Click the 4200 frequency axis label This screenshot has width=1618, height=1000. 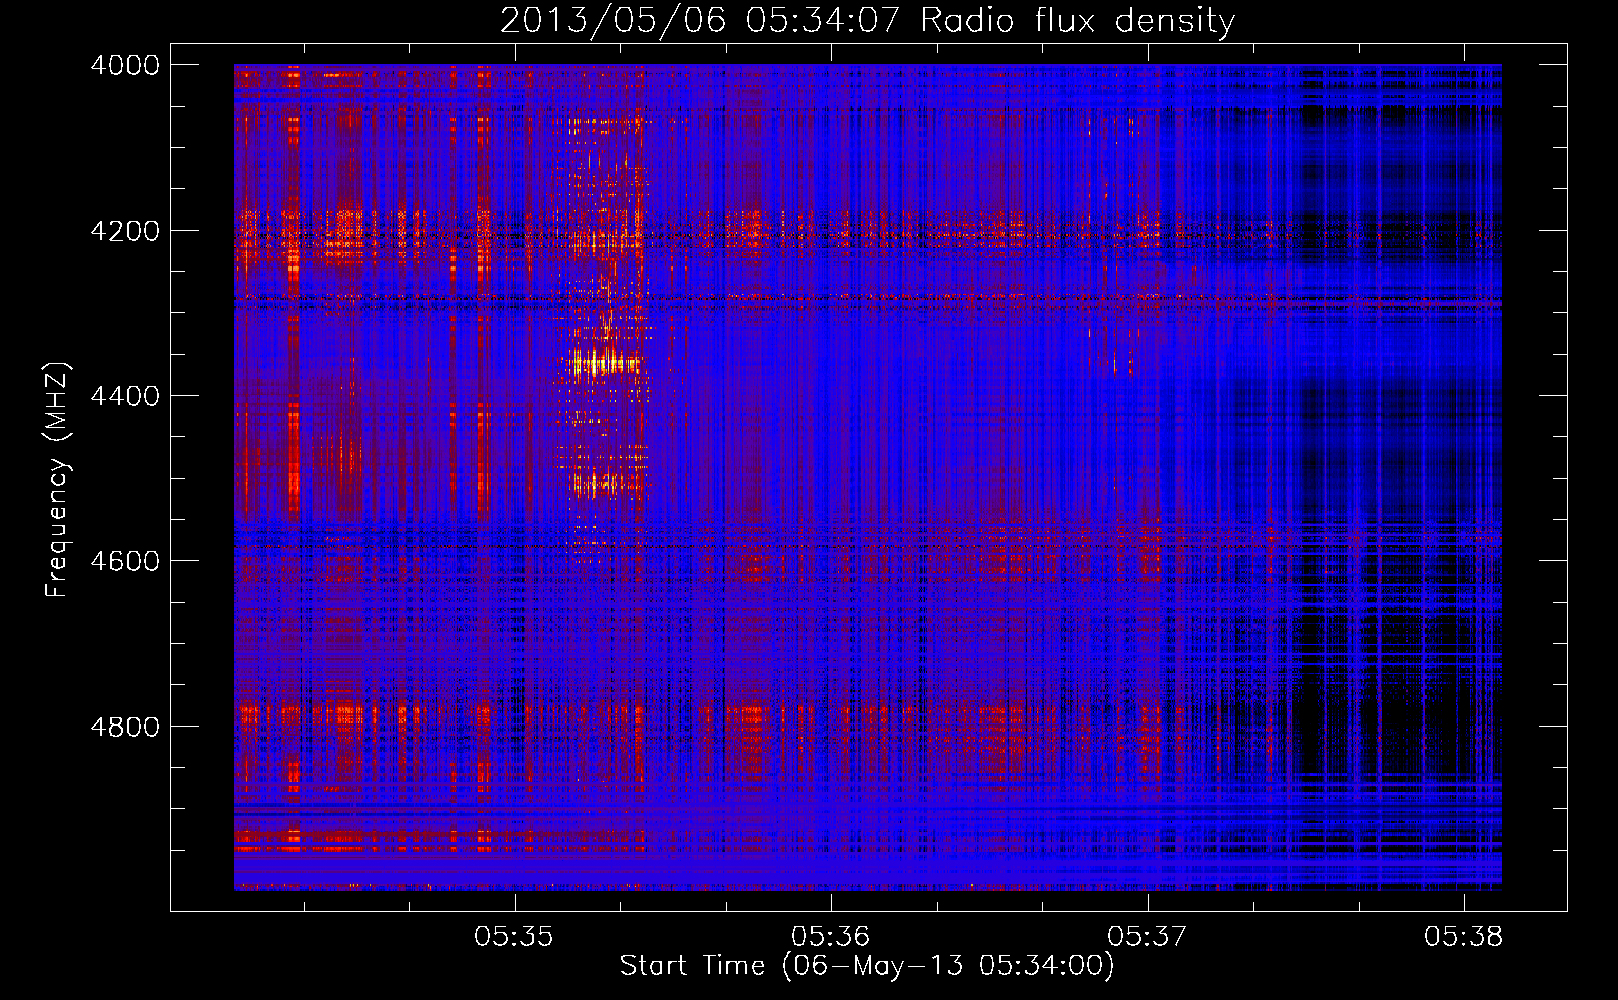point(125,231)
